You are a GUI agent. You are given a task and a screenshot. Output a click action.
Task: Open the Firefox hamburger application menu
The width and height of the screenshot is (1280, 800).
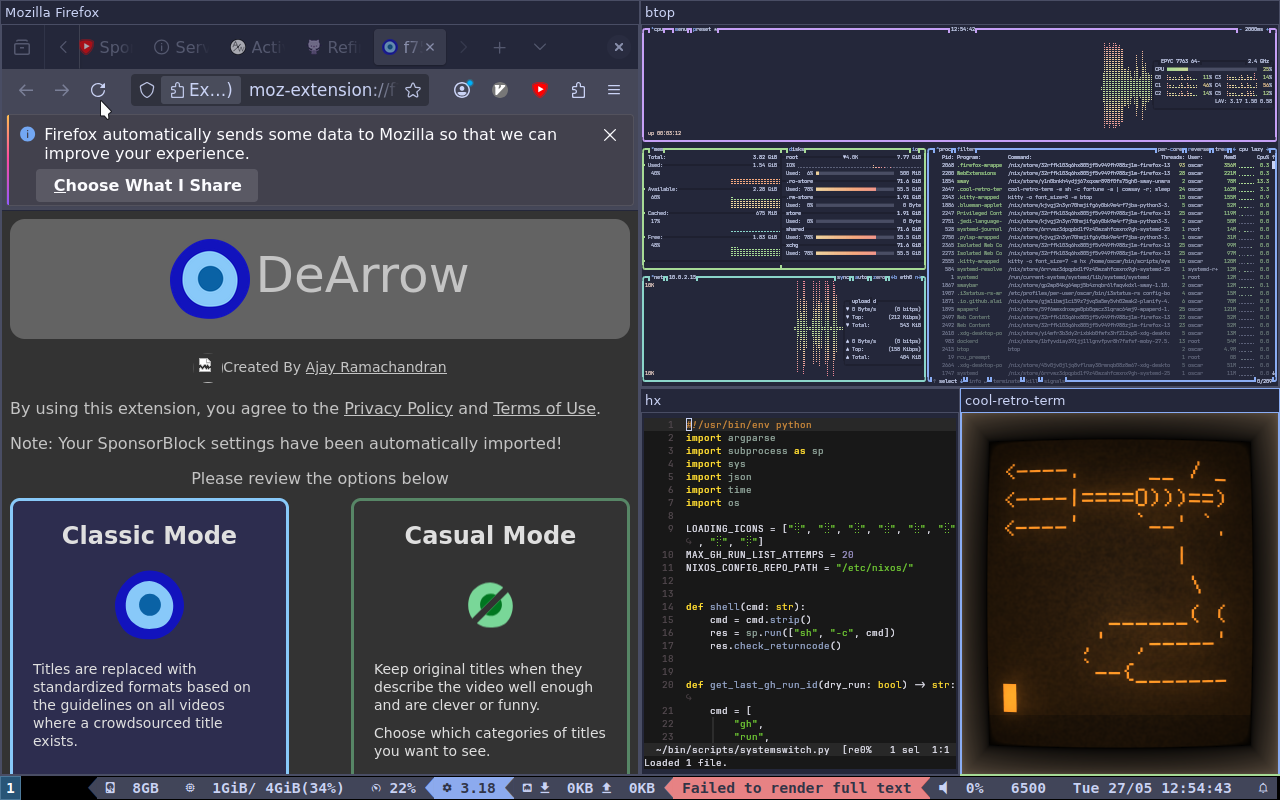(614, 90)
